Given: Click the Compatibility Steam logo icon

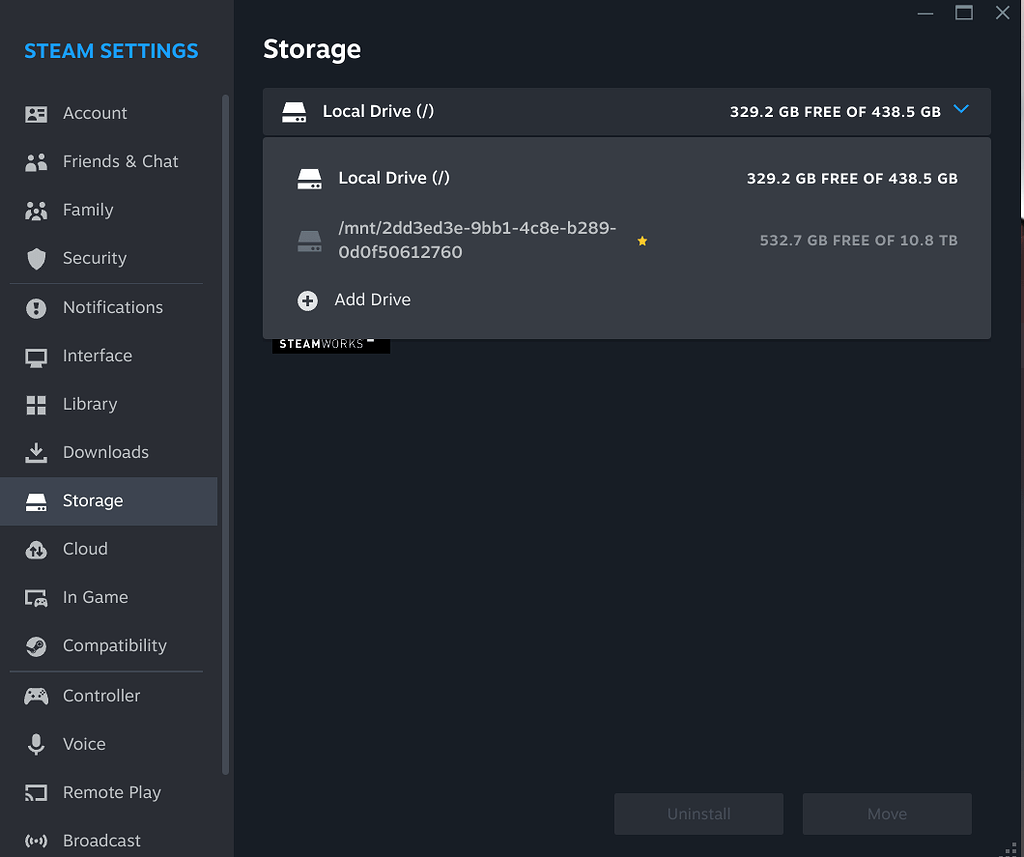Looking at the screenshot, I should (x=36, y=646).
